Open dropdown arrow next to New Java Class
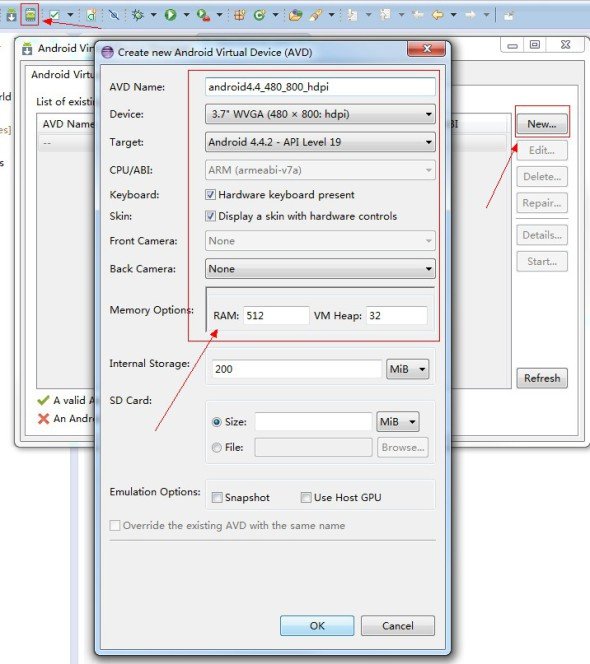The image size is (590, 664). (x=276, y=15)
